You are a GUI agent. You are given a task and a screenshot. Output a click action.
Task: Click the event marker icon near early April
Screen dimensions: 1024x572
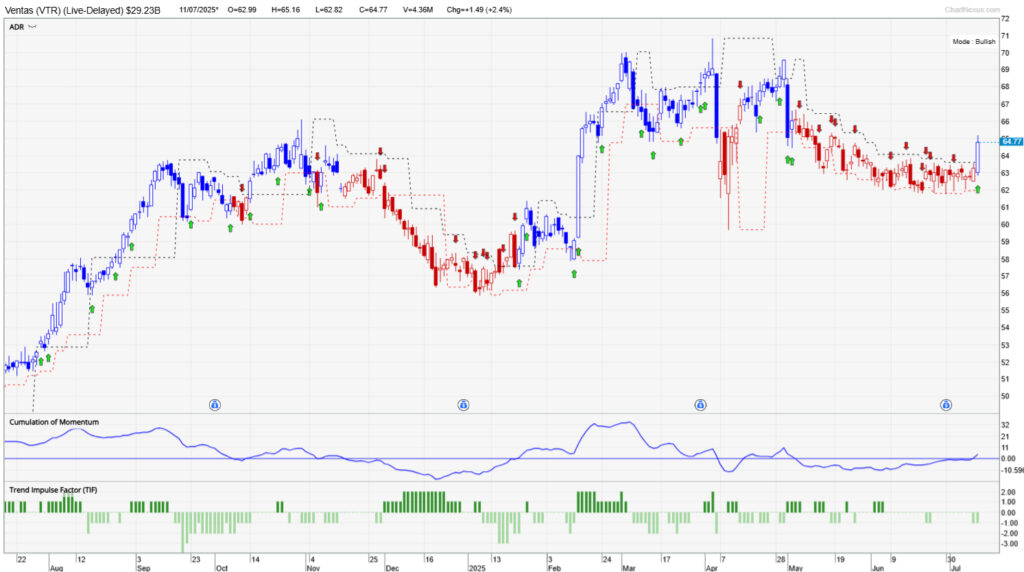(x=700, y=405)
